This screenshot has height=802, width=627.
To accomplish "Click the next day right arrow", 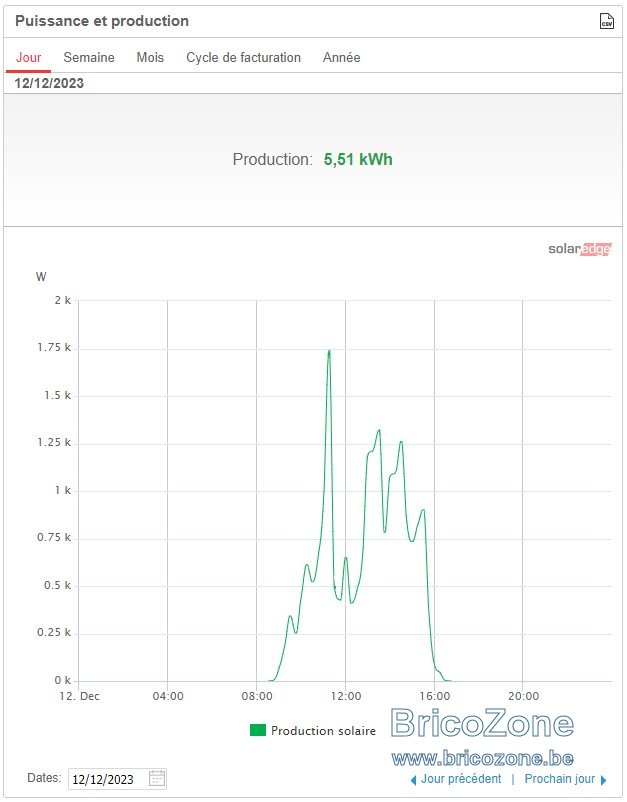I will coord(603,780).
